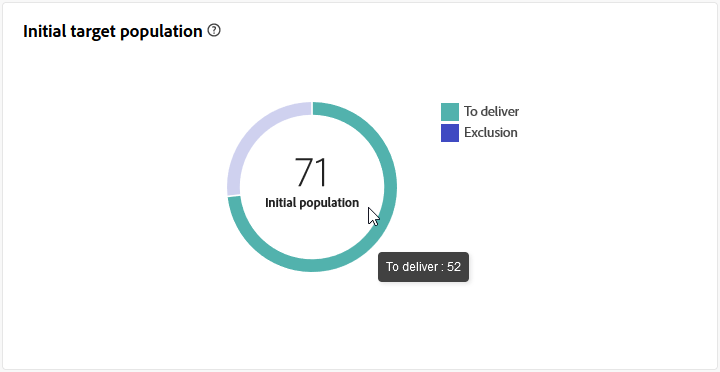Toggle the Exclusion legend label
Image resolution: width=720 pixels, height=372 pixels.
pyautogui.click(x=490, y=133)
